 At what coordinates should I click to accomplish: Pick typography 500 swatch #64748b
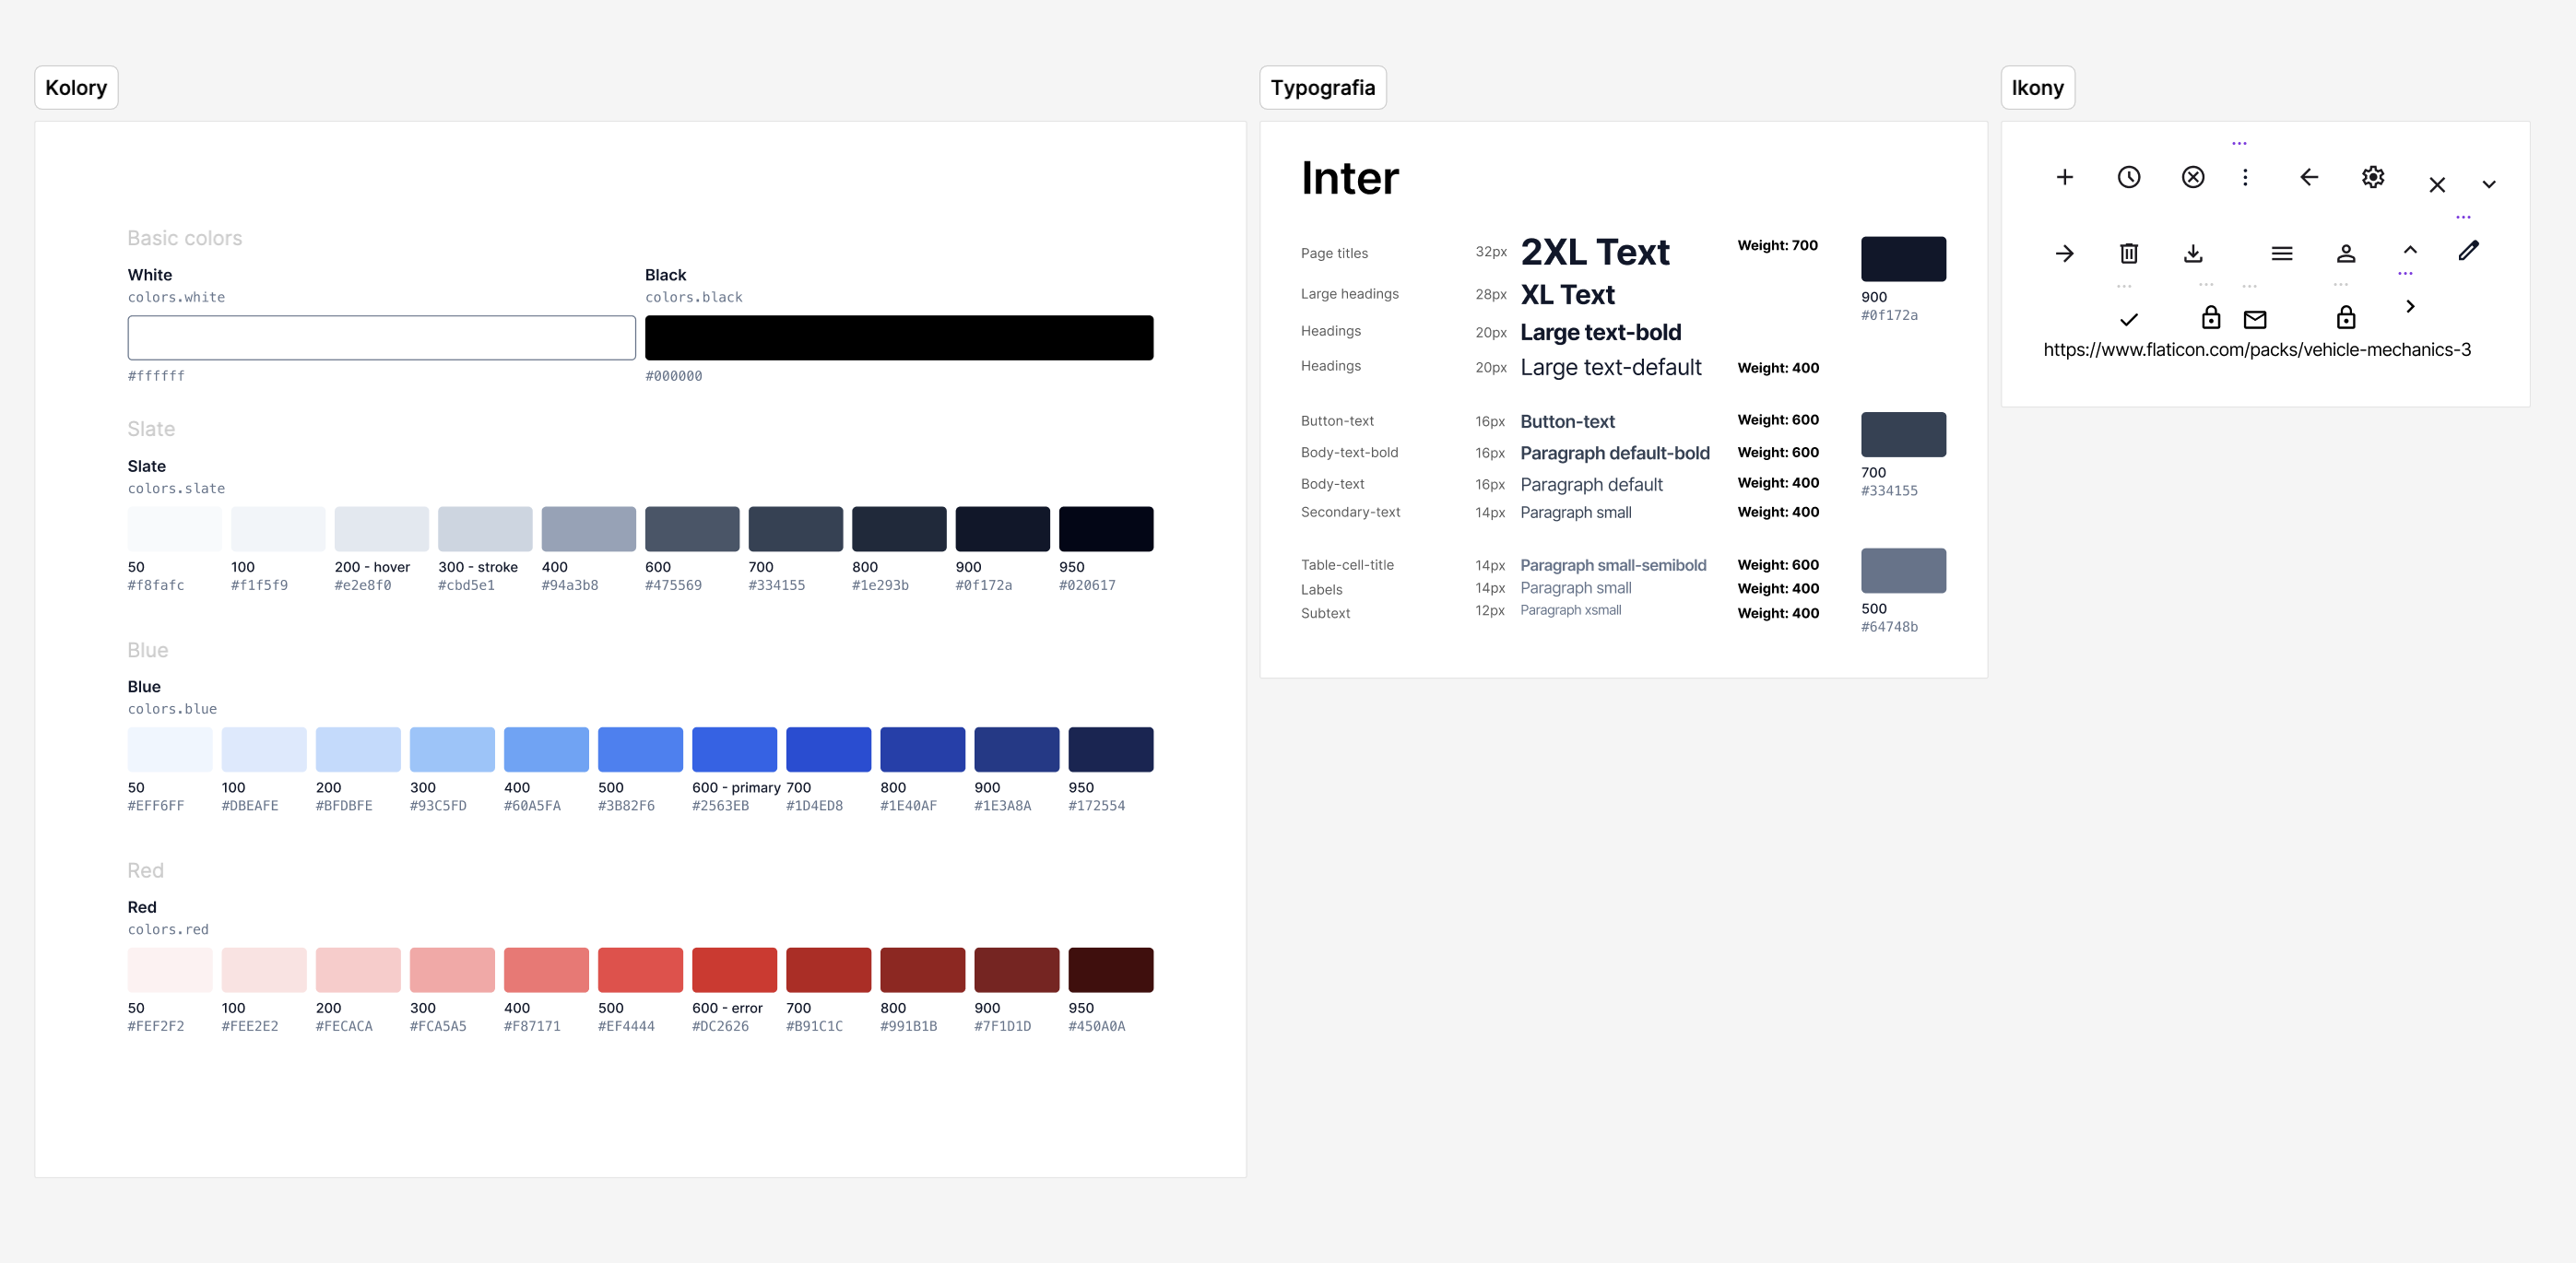click(1903, 571)
